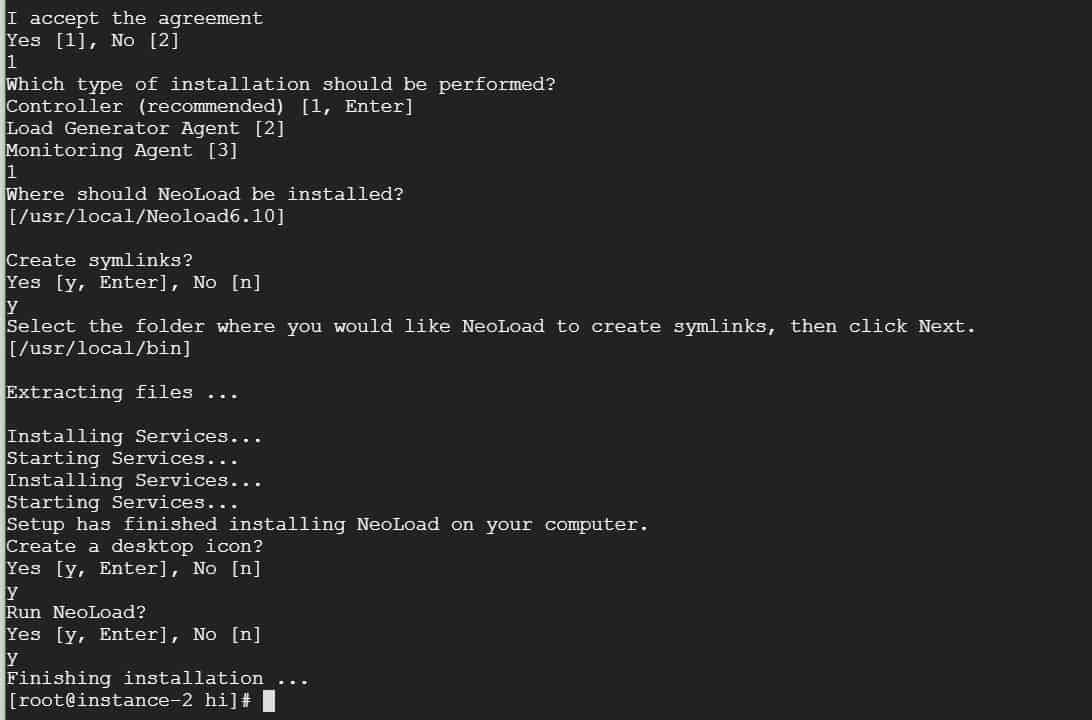Click the first 'Installing Services...' line
This screenshot has height=720, width=1092.
click(134, 437)
